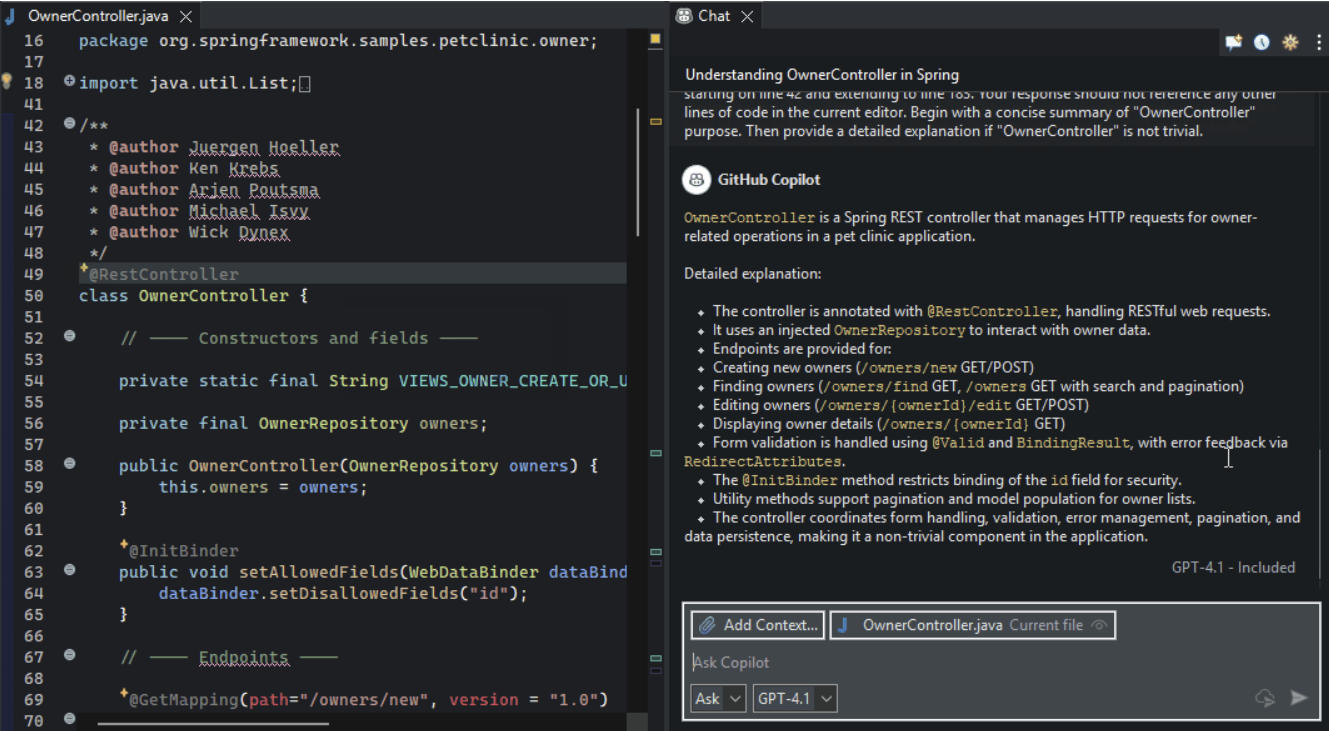The height and width of the screenshot is (731, 1329).
Task: Click the yellow warning marker atop overview ruler
Action: click(656, 40)
